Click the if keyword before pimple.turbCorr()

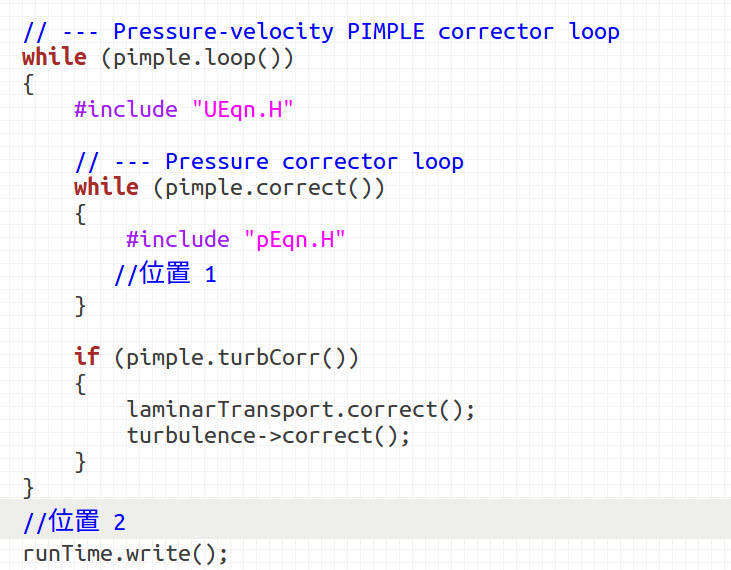point(87,357)
